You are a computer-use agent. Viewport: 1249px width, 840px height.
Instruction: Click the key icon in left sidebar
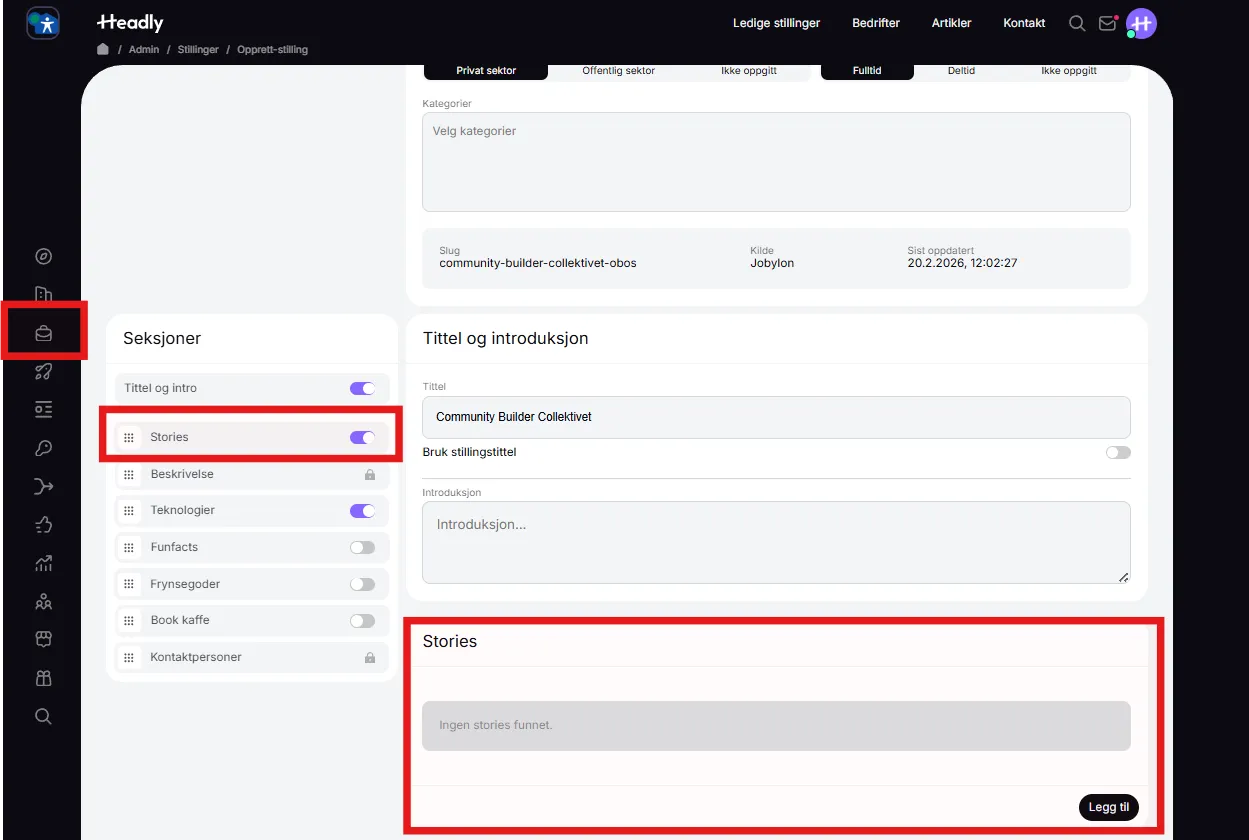[x=43, y=448]
